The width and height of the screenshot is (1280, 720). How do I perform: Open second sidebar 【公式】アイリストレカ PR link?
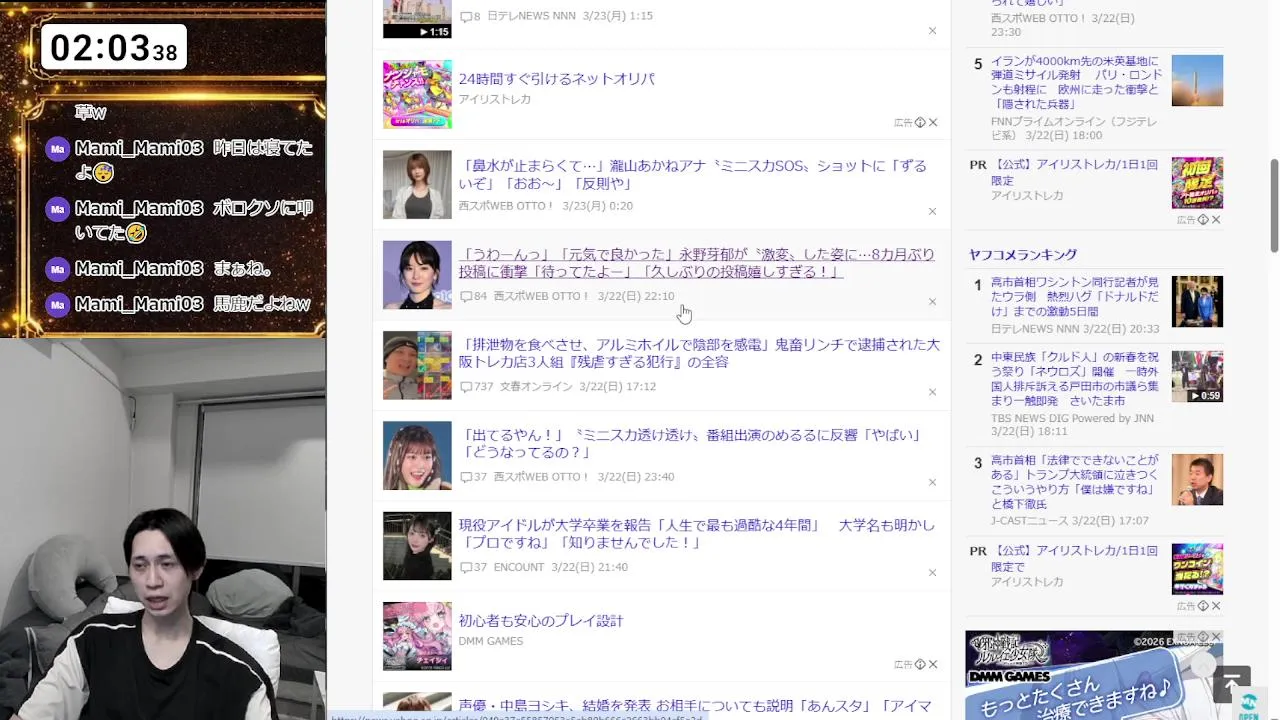(x=1074, y=559)
